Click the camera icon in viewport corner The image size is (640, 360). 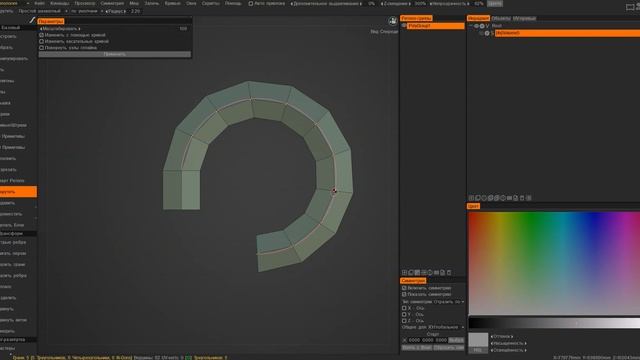(x=393, y=20)
